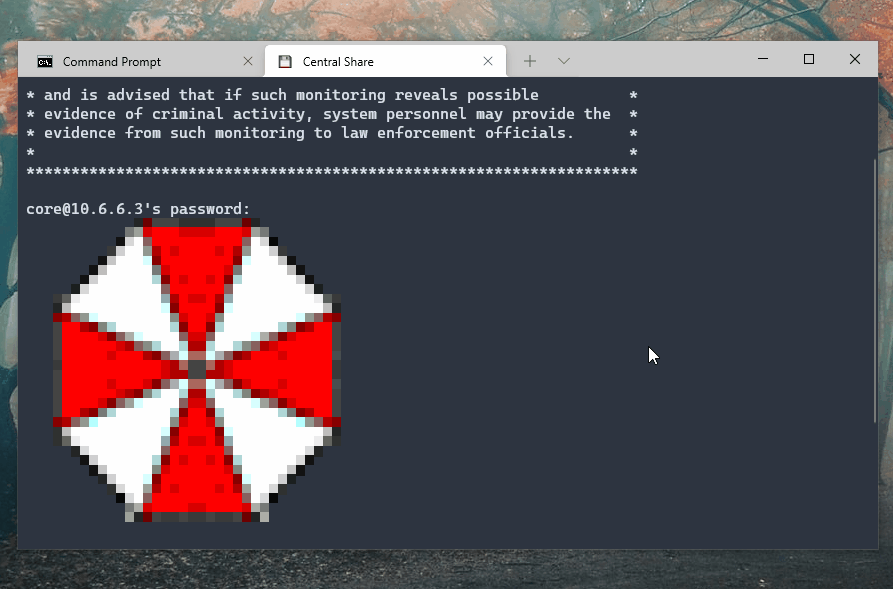The height and width of the screenshot is (589, 893).
Task: Click the line 'evidence of criminal activity'
Action: coord(331,114)
